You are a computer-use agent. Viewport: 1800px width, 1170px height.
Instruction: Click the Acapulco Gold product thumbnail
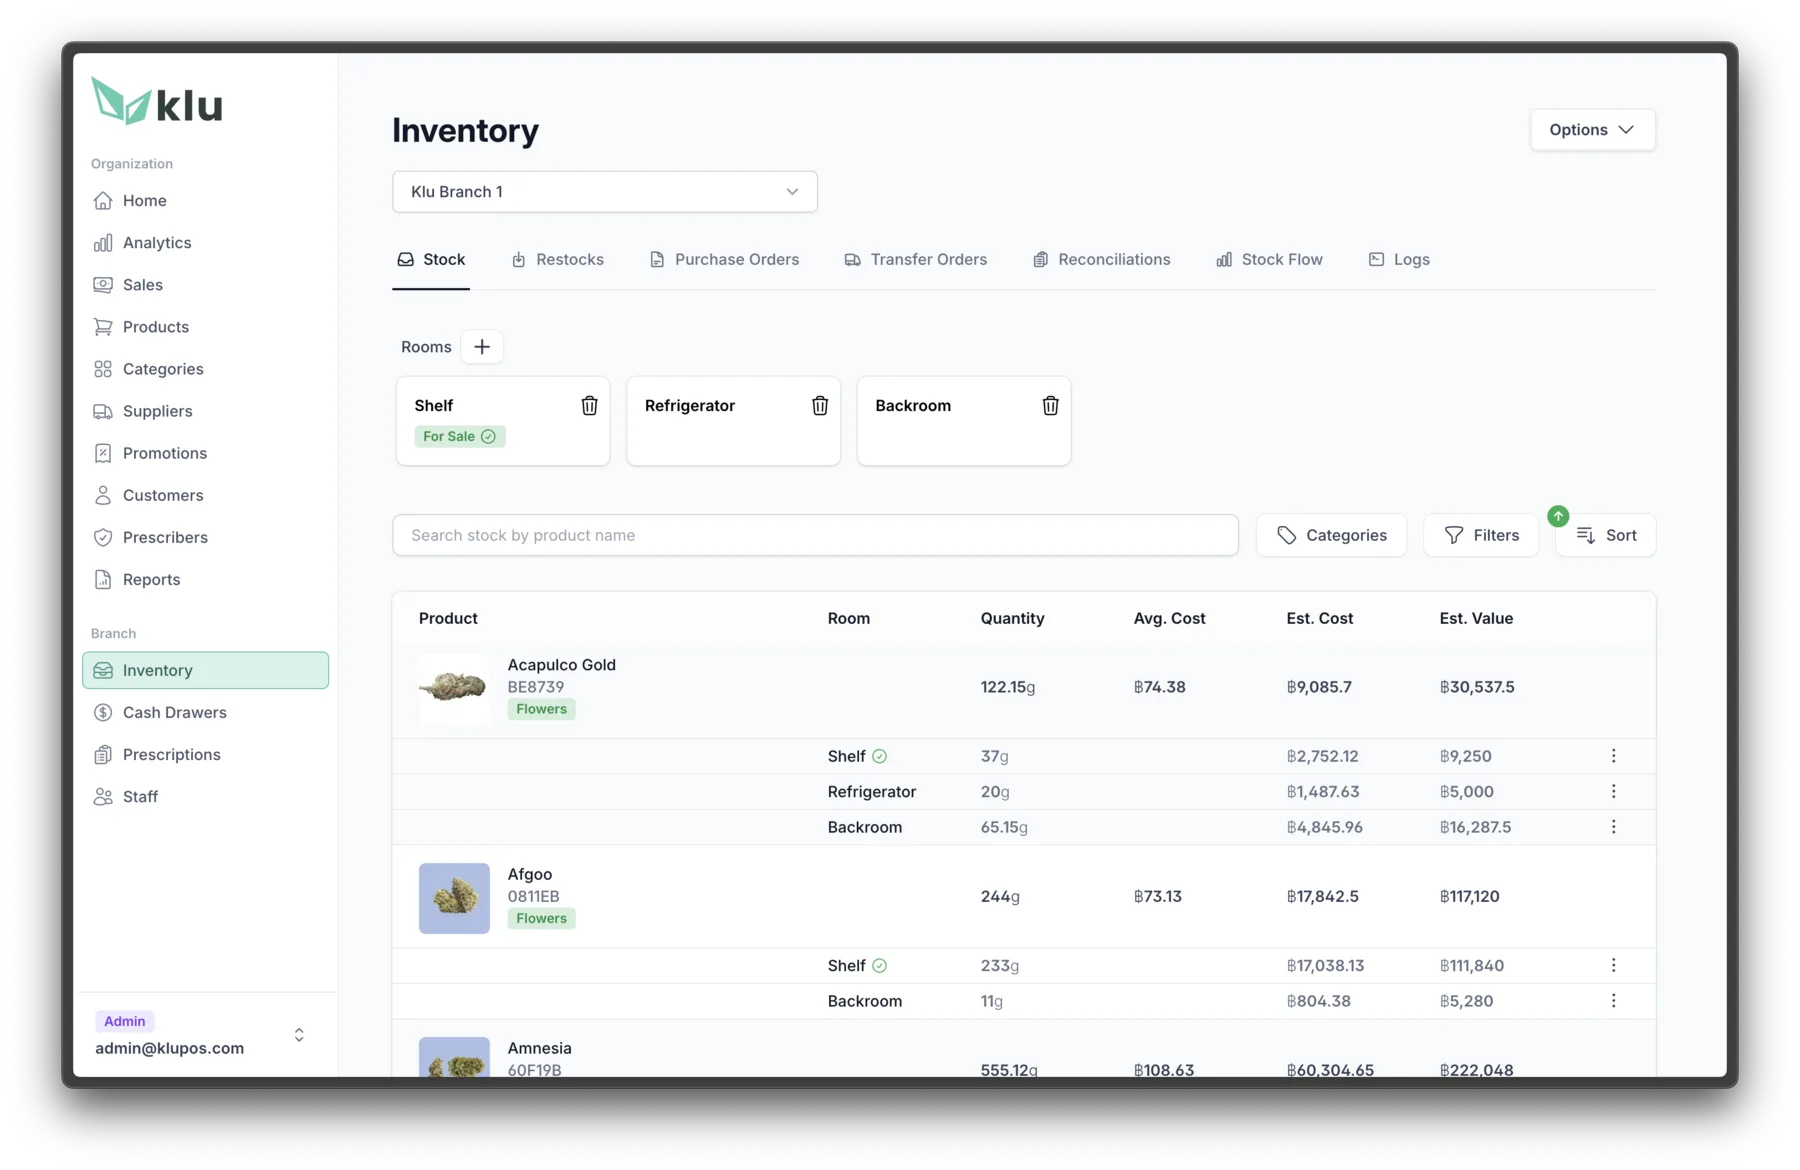click(x=454, y=688)
